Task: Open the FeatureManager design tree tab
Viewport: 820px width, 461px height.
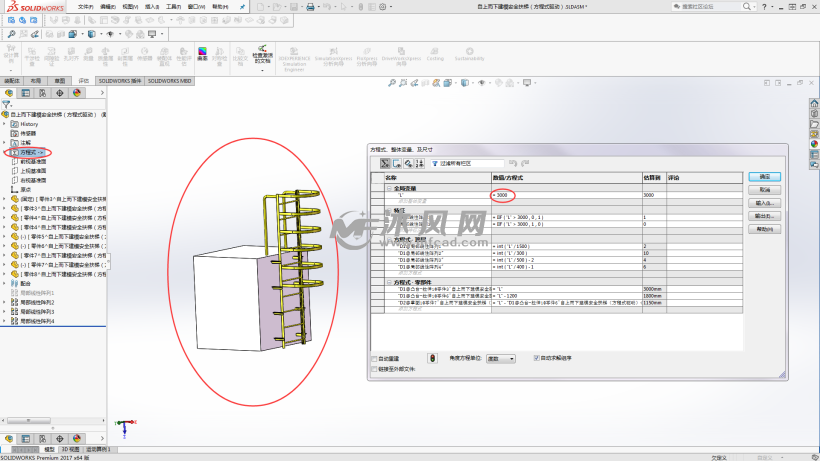Action: click(x=9, y=93)
